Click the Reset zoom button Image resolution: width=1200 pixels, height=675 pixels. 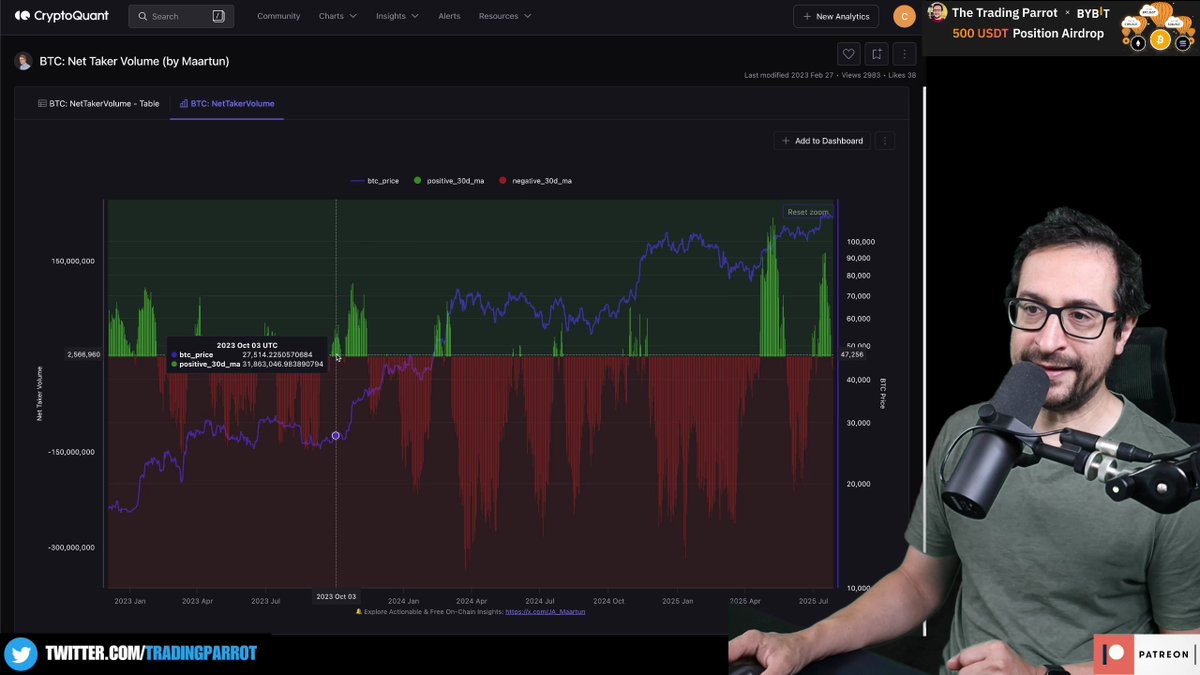click(808, 212)
